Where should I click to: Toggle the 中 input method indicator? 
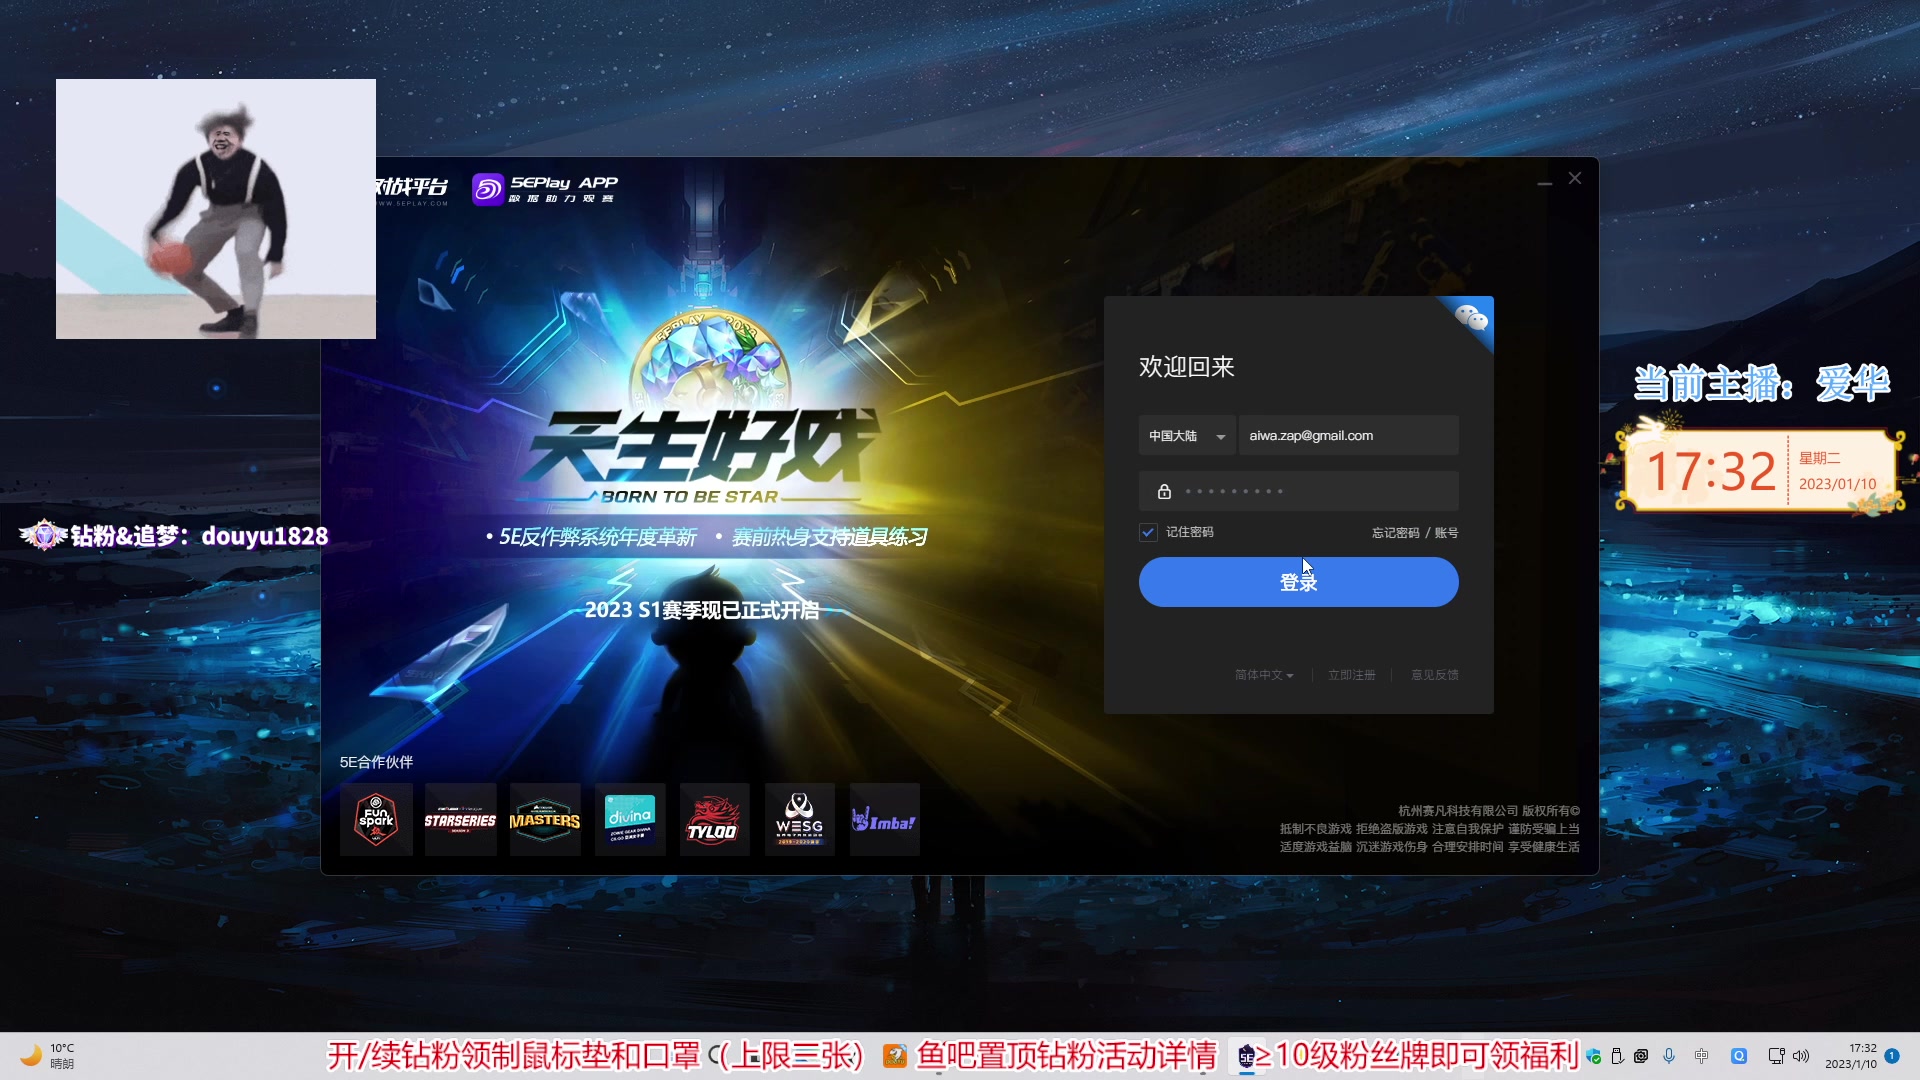[1701, 1056]
